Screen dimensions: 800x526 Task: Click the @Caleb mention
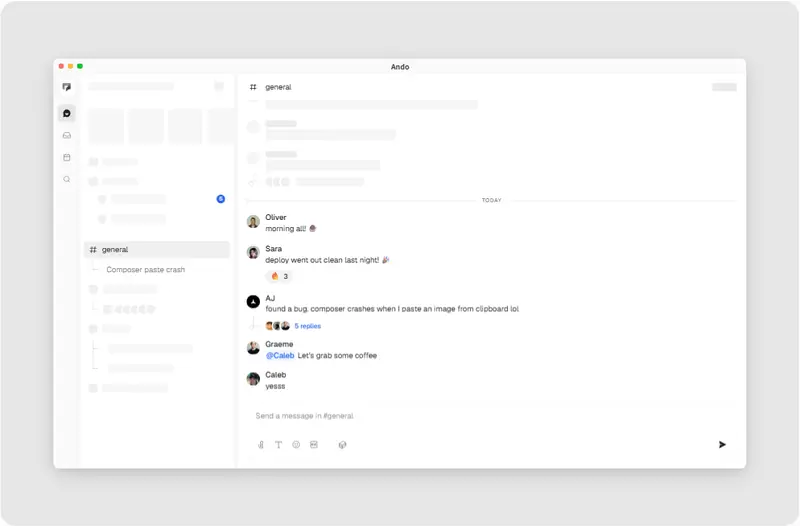tap(280, 356)
